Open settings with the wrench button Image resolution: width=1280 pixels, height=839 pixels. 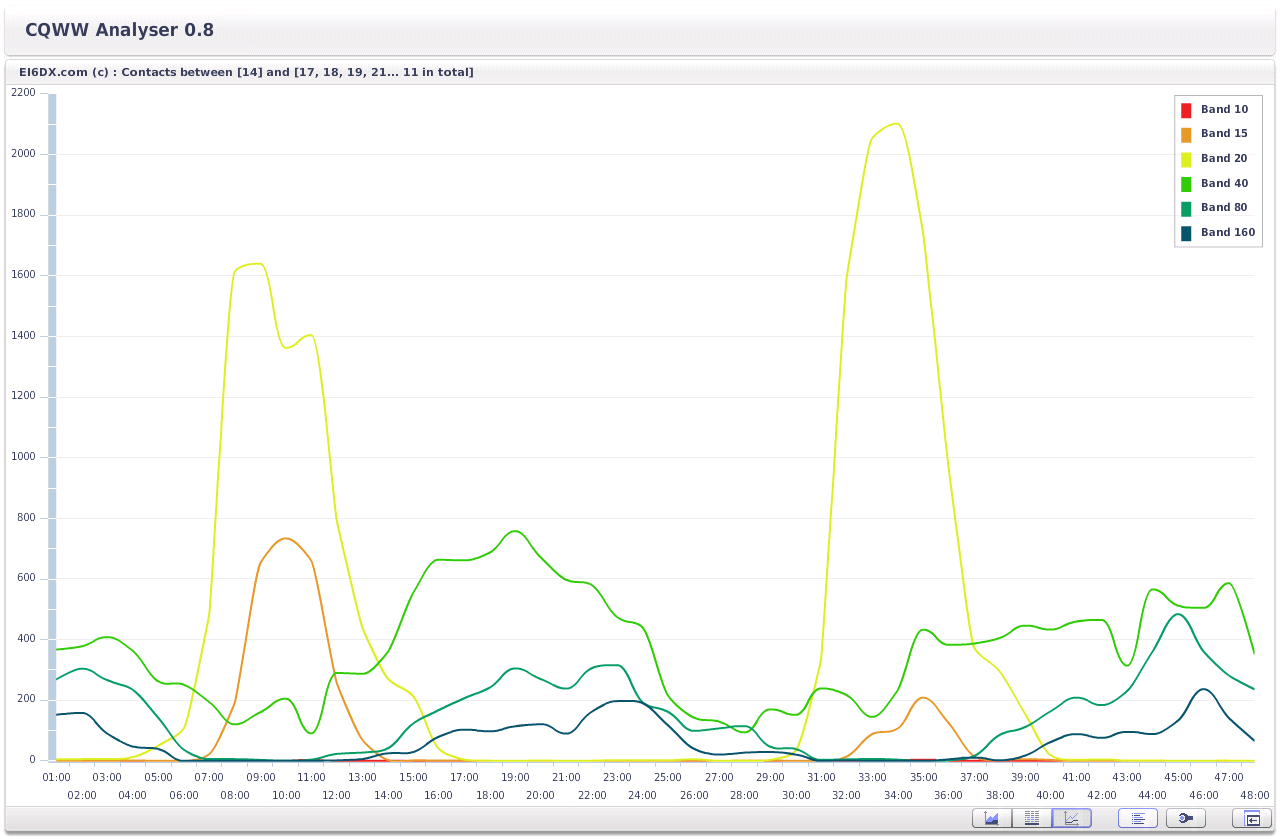pos(1186,818)
